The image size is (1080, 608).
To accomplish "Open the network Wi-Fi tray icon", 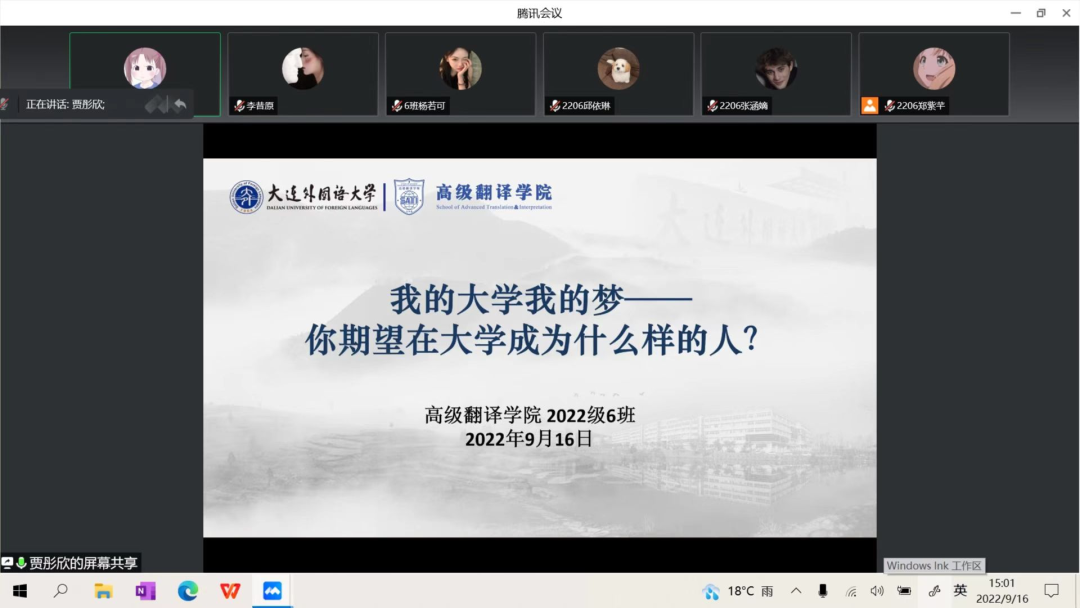I will 851,591.
